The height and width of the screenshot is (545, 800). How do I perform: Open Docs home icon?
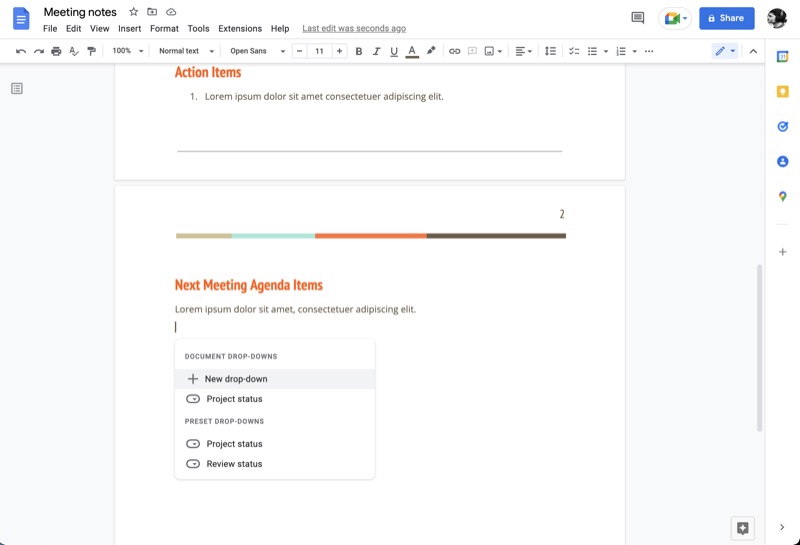click(x=21, y=19)
